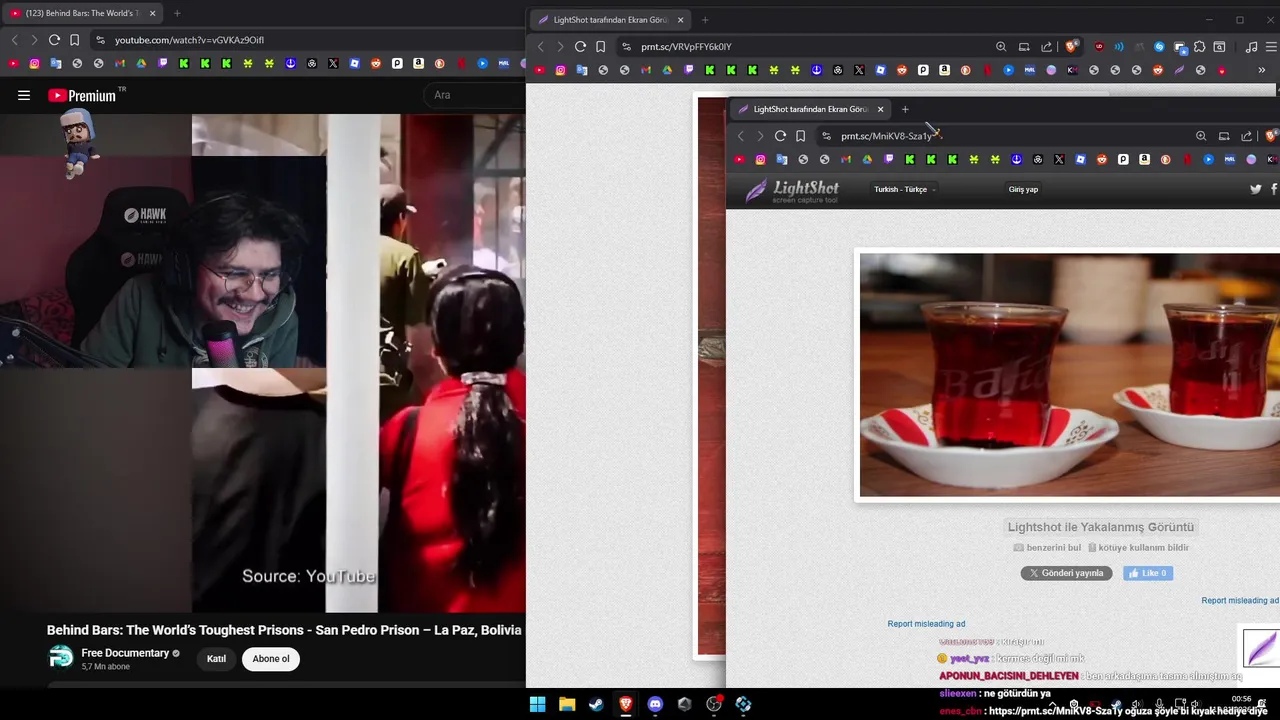Click the Giriş yap login link
This screenshot has width=1280, height=720.
pyautogui.click(x=1023, y=189)
